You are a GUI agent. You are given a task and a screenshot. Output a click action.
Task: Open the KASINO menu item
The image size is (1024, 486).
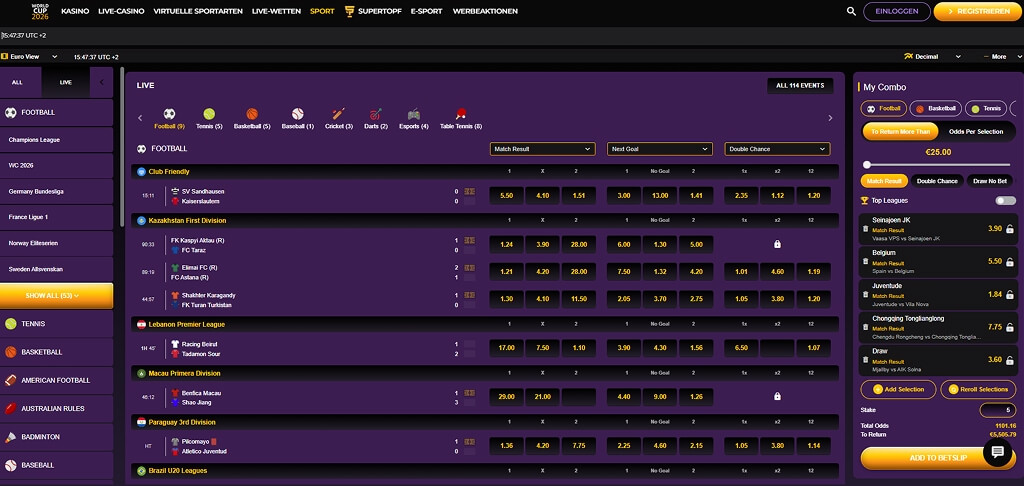tap(75, 11)
